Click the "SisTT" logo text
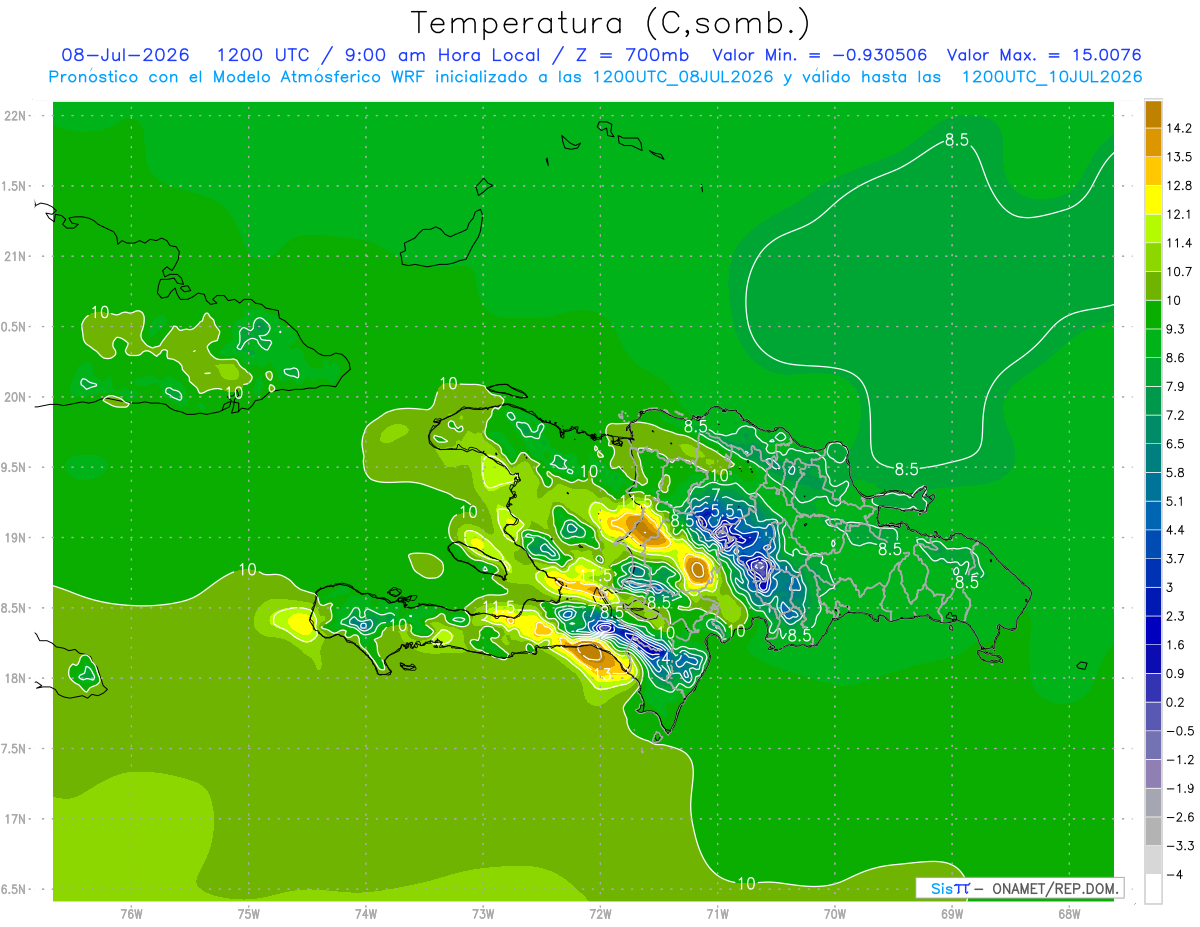Viewport: 1200px width, 927px height. pos(949,888)
